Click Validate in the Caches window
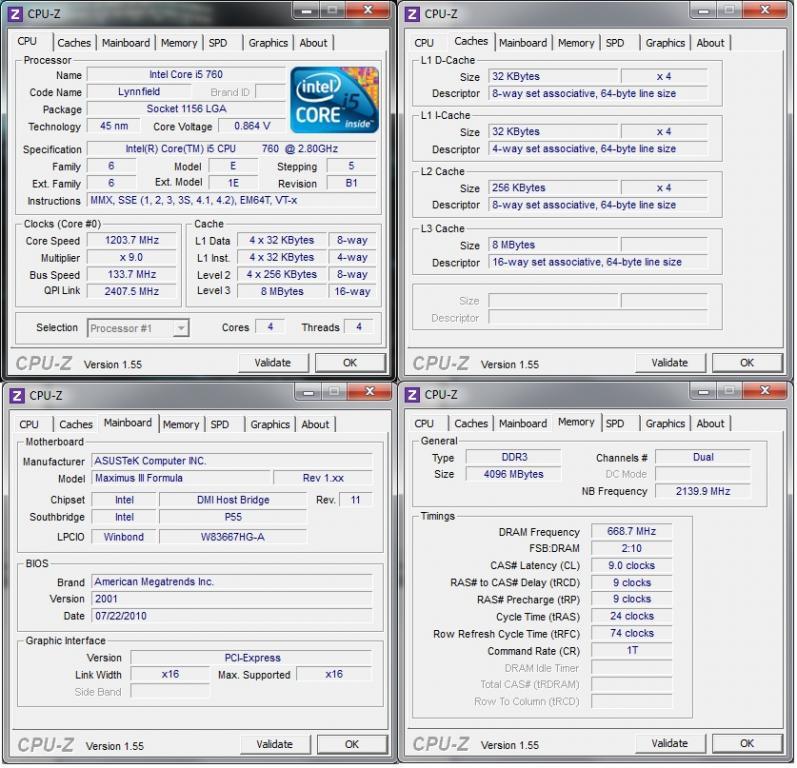This screenshot has height=768, width=797. (x=670, y=363)
